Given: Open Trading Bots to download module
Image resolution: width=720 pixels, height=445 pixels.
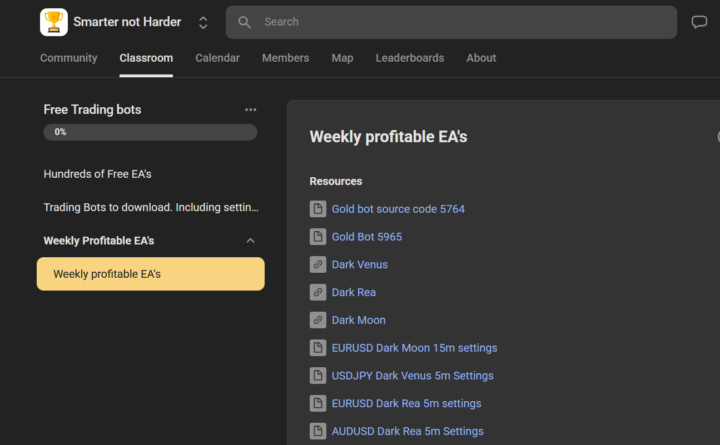Looking at the screenshot, I should tap(151, 207).
